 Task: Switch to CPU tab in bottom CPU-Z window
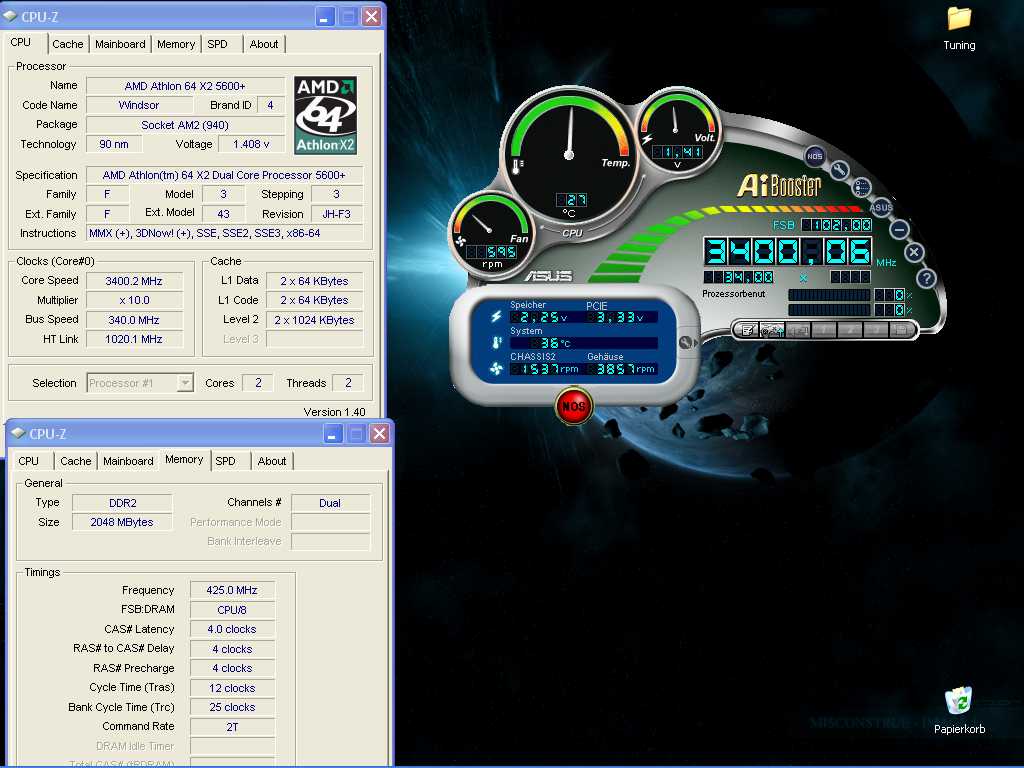tap(28, 460)
